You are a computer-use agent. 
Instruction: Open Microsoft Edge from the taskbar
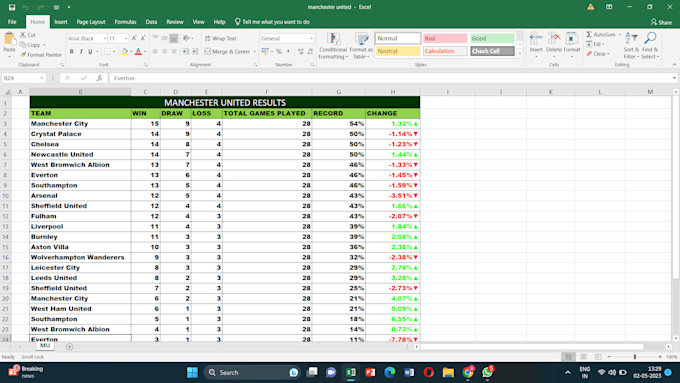pos(389,372)
